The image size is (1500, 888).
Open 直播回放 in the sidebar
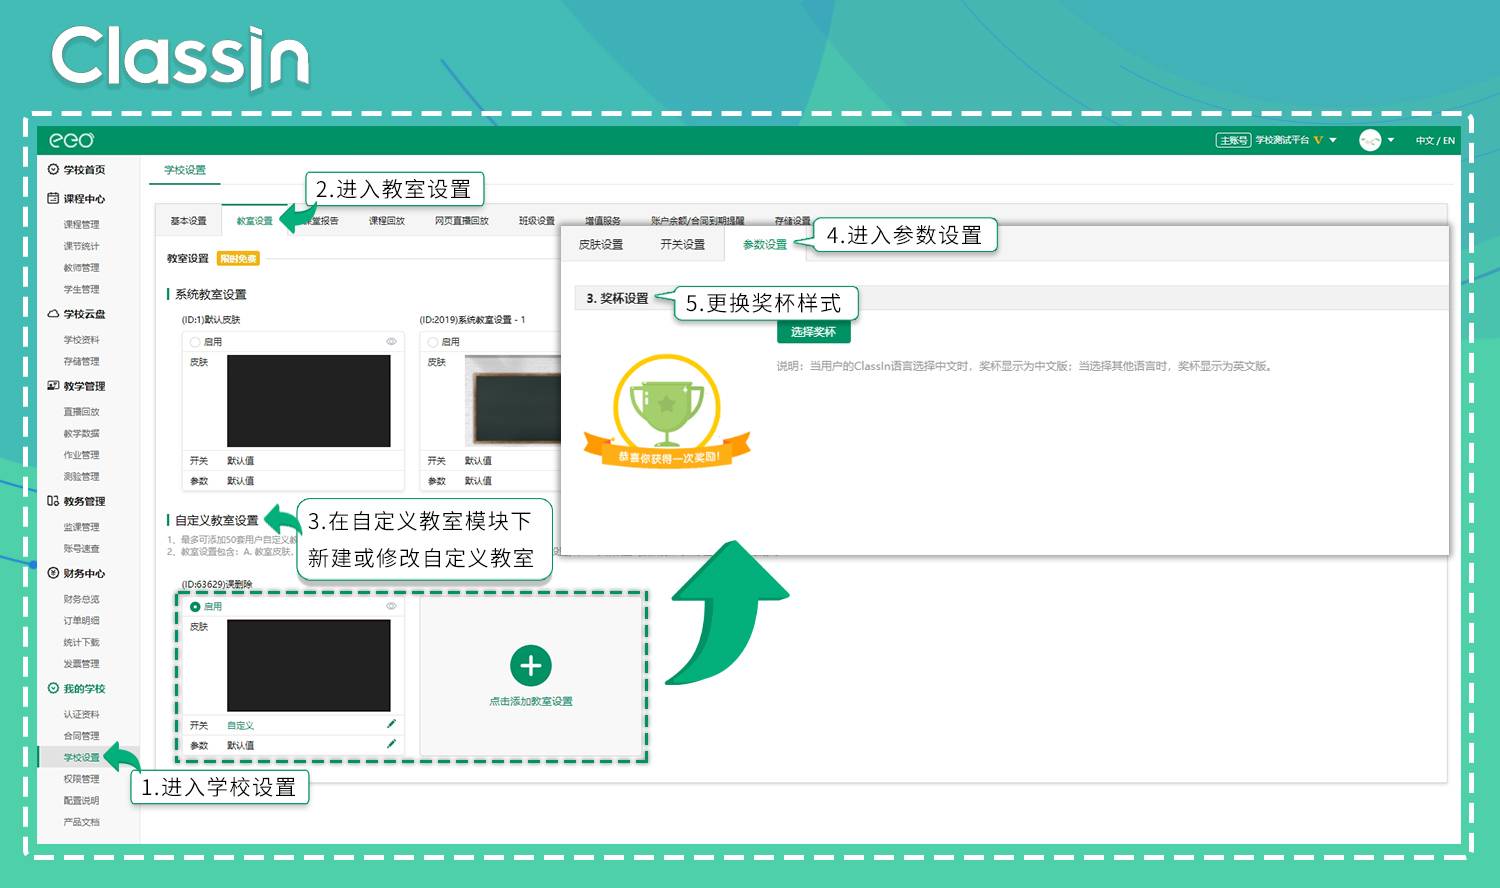tap(82, 412)
